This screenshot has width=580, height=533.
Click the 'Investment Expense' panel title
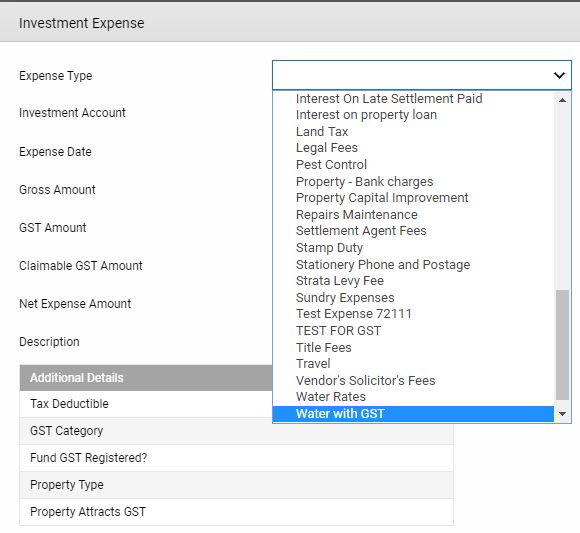click(82, 23)
